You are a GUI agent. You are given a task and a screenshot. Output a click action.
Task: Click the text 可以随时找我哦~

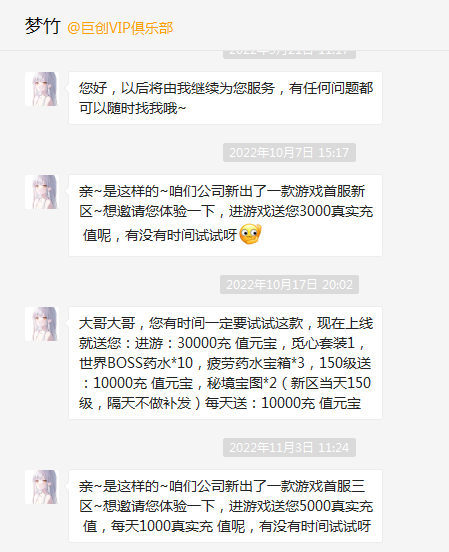[x=132, y=108]
